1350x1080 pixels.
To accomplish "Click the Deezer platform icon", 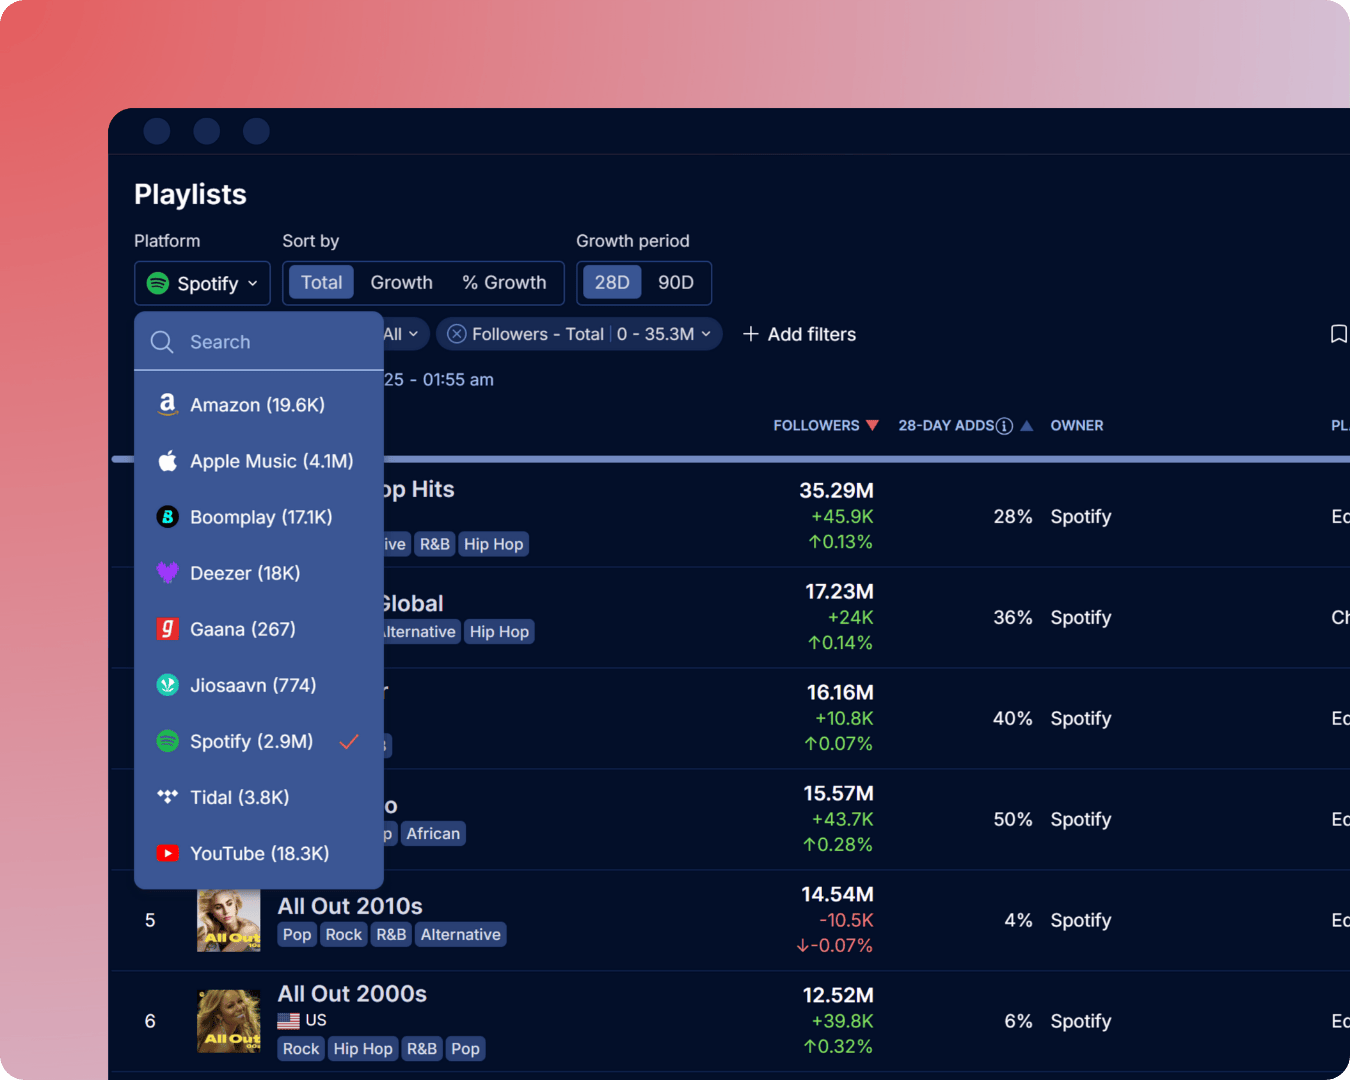I will [167, 573].
